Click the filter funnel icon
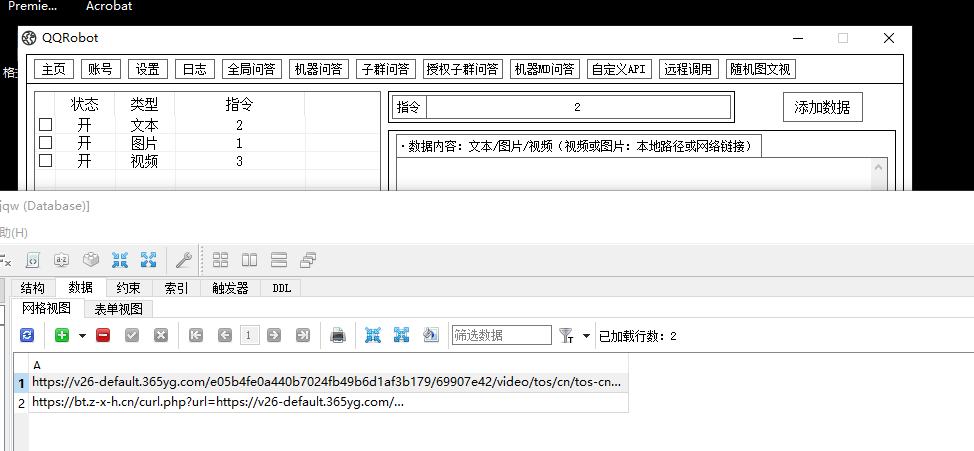The height and width of the screenshot is (451, 974). (566, 335)
